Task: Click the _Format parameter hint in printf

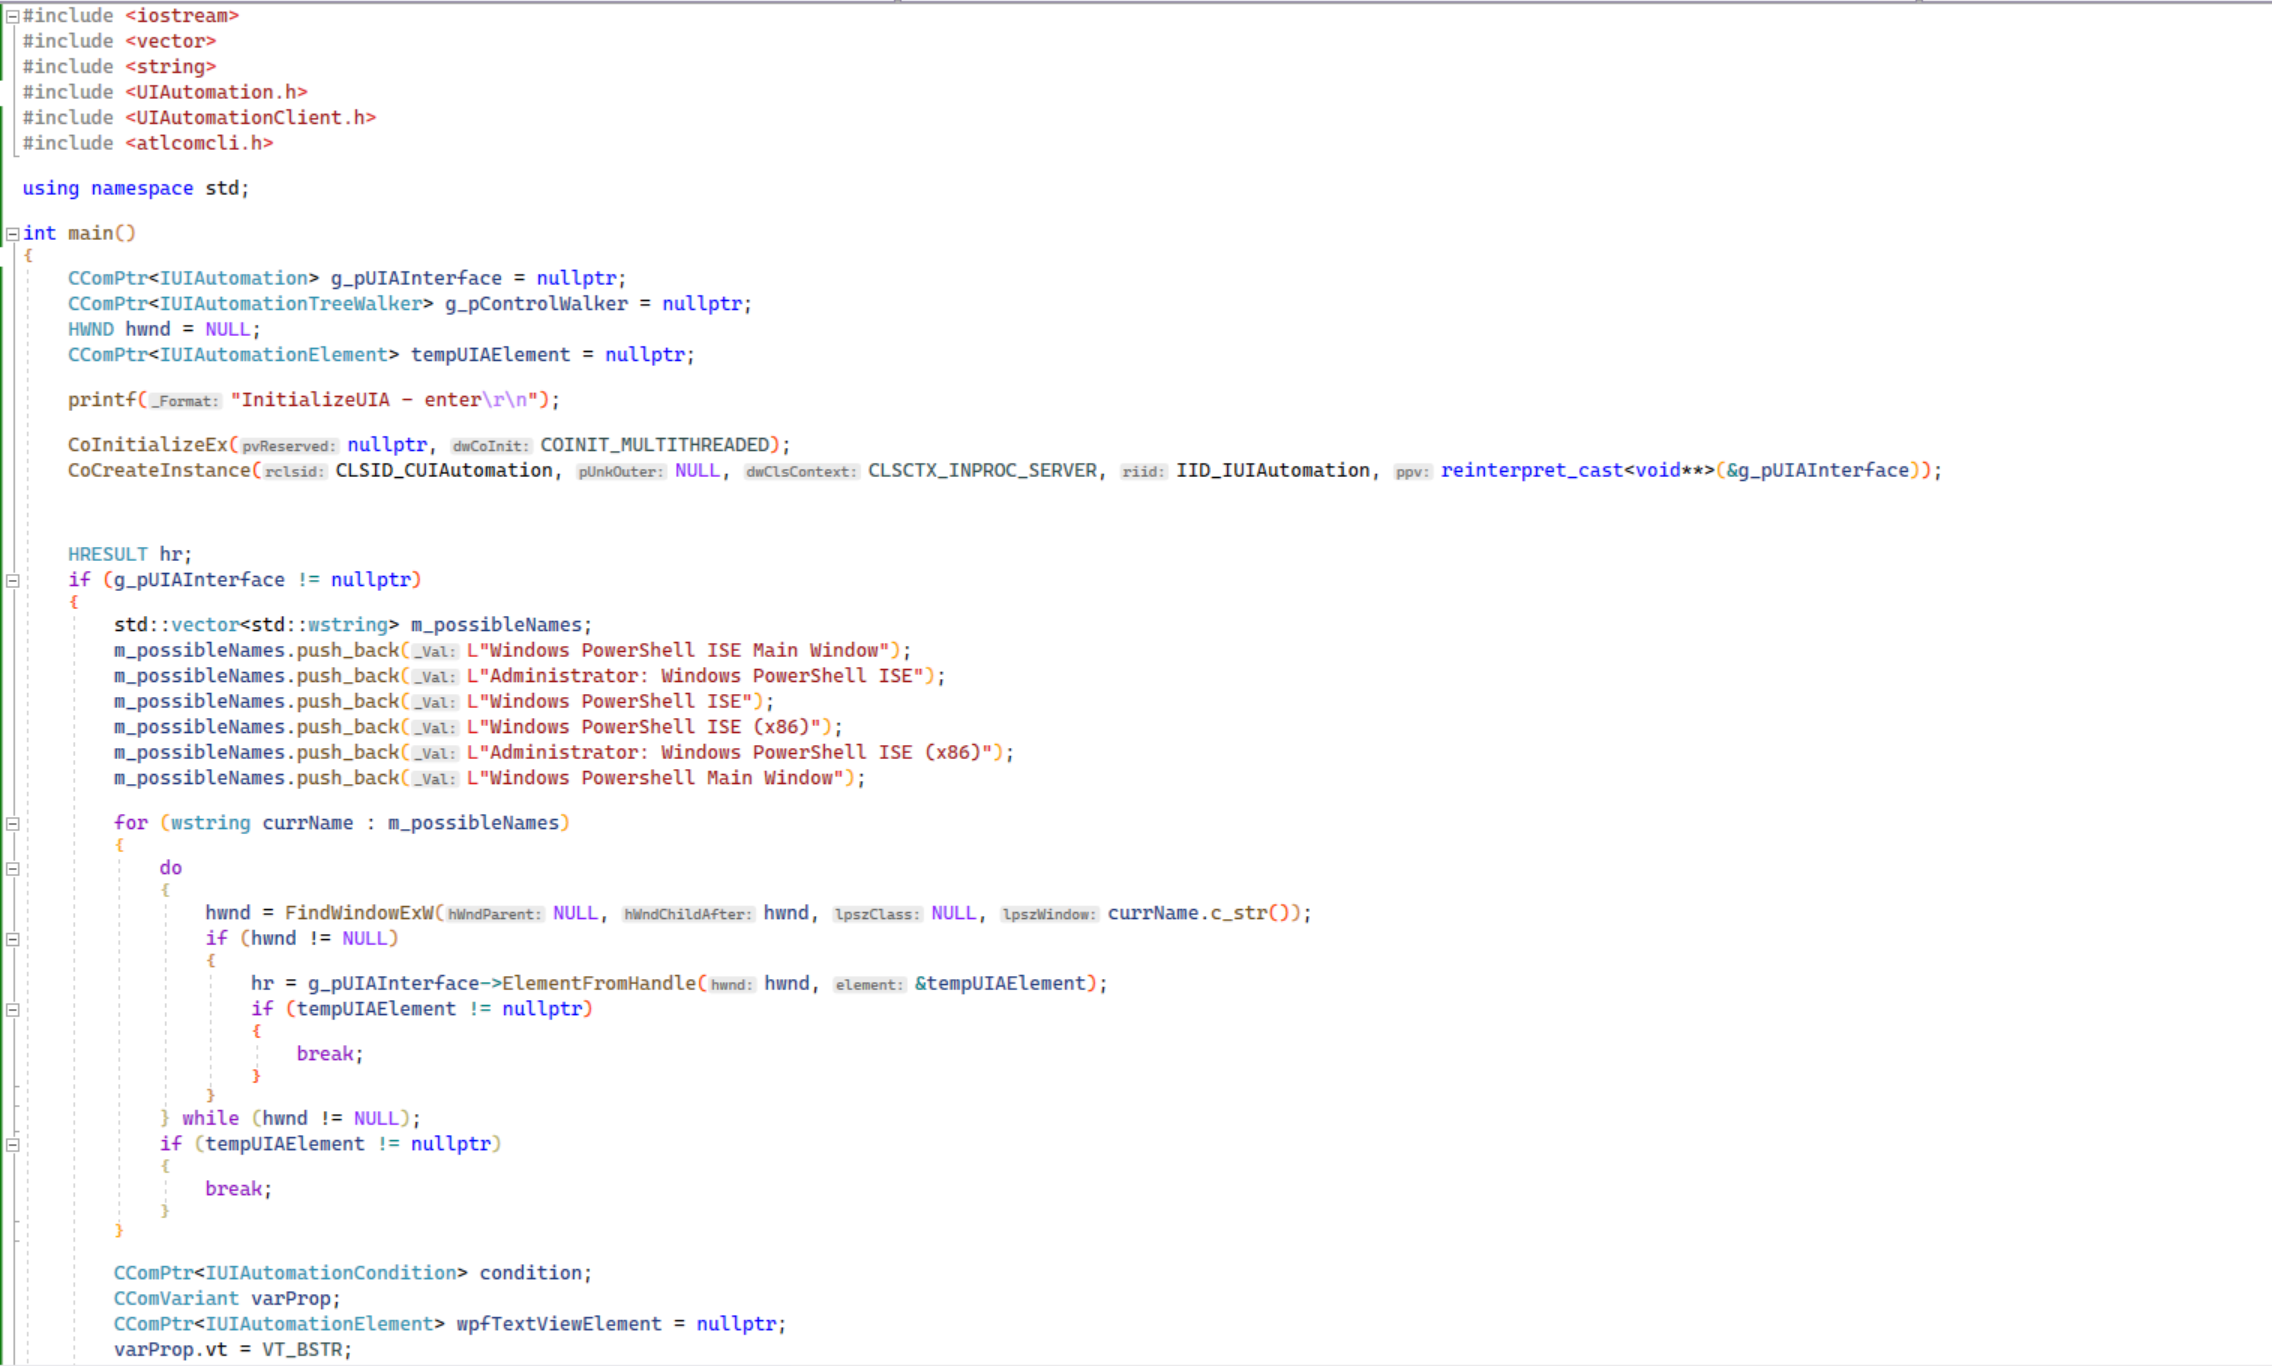Action: pos(186,400)
